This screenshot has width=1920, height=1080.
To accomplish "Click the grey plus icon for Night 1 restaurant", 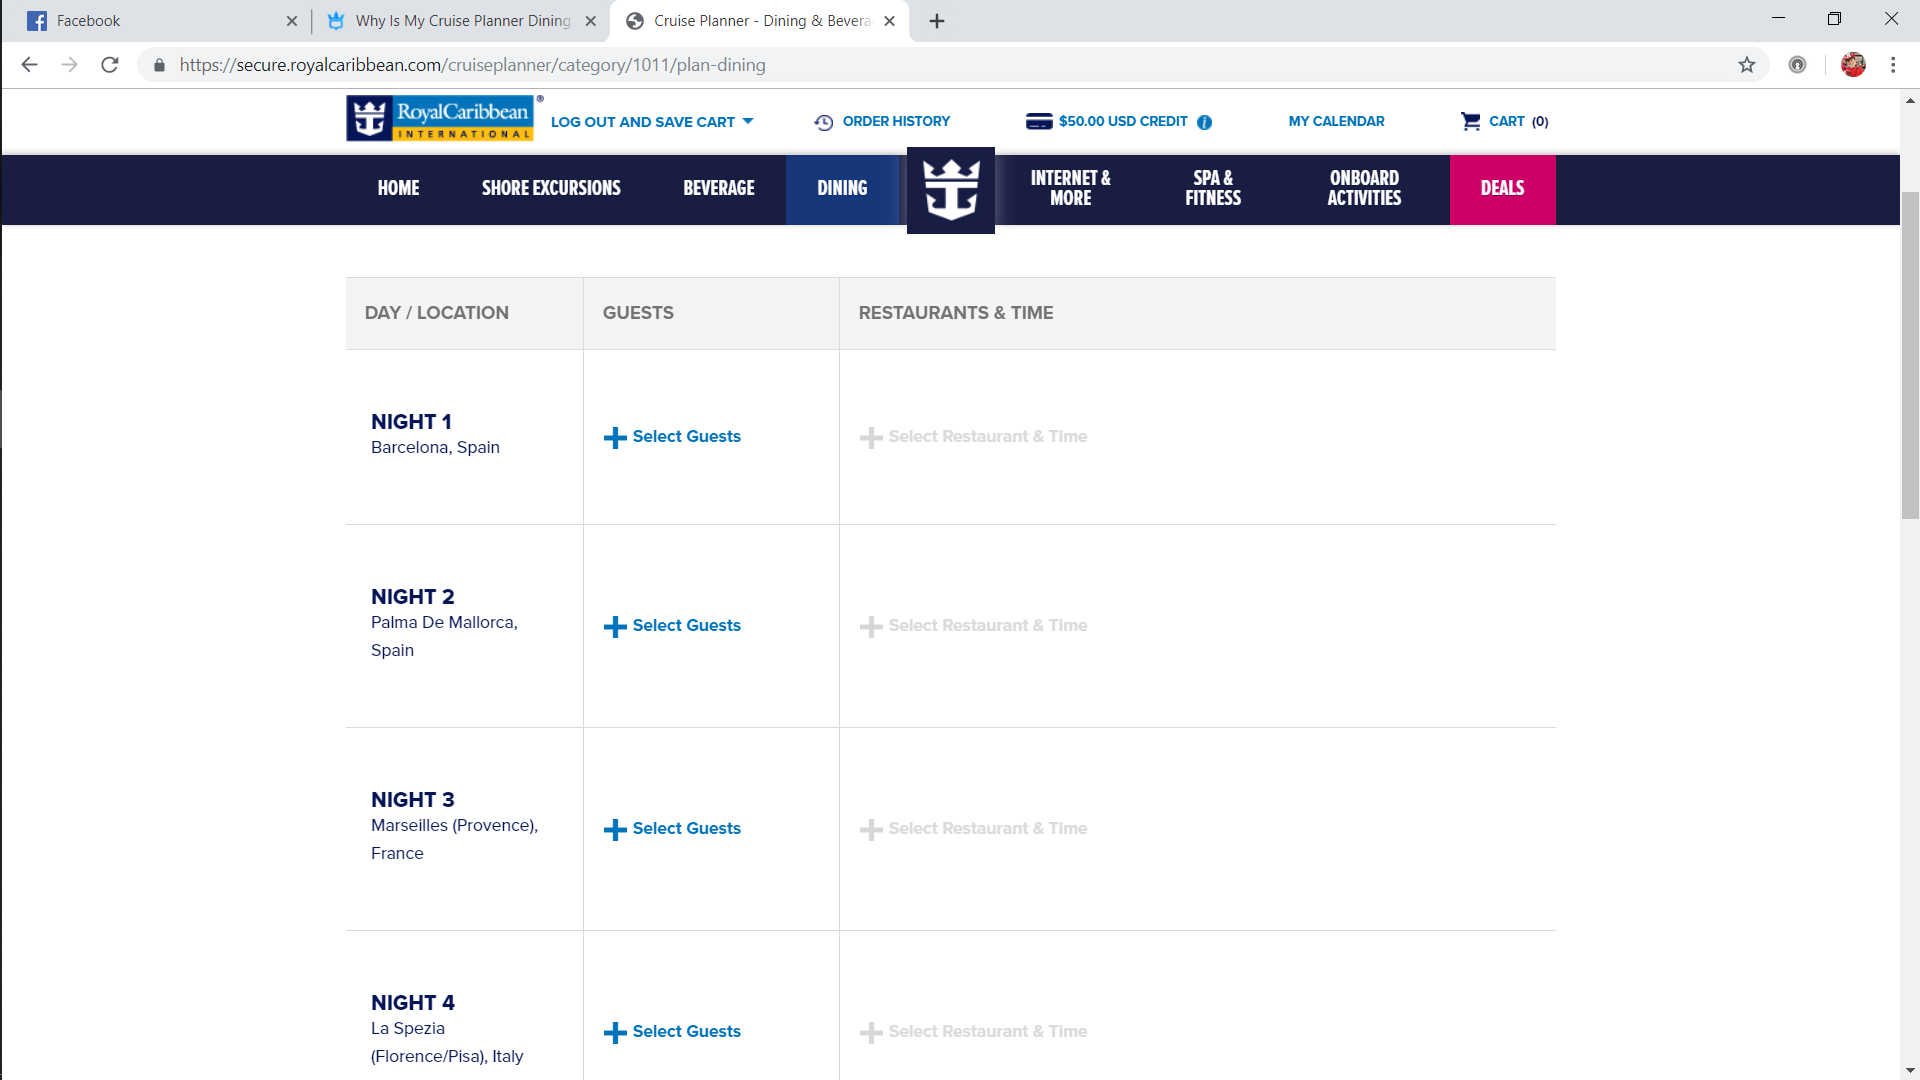I will tap(871, 437).
